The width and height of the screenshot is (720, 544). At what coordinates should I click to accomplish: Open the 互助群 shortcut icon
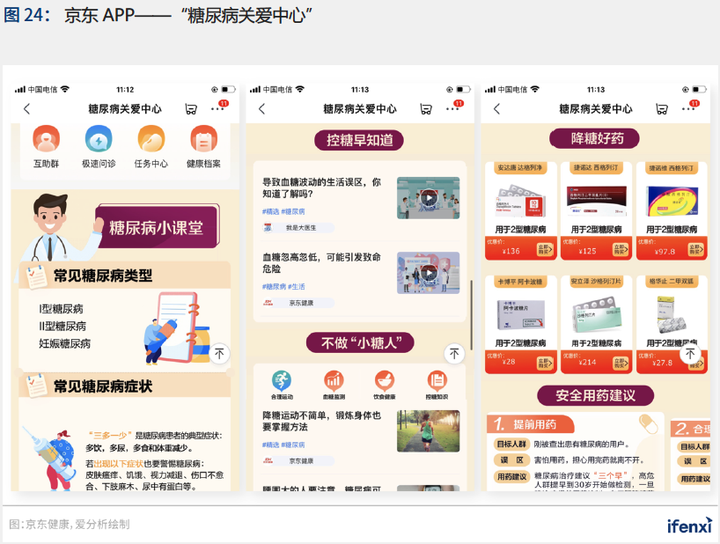click(x=46, y=139)
